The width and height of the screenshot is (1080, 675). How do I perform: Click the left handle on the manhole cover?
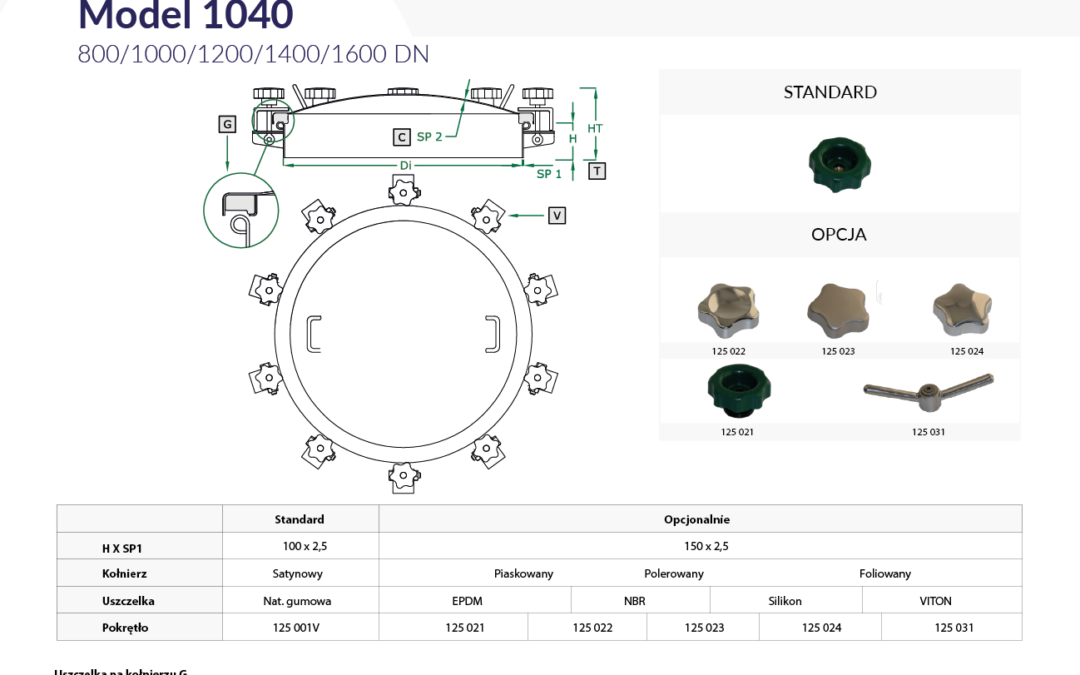[313, 334]
